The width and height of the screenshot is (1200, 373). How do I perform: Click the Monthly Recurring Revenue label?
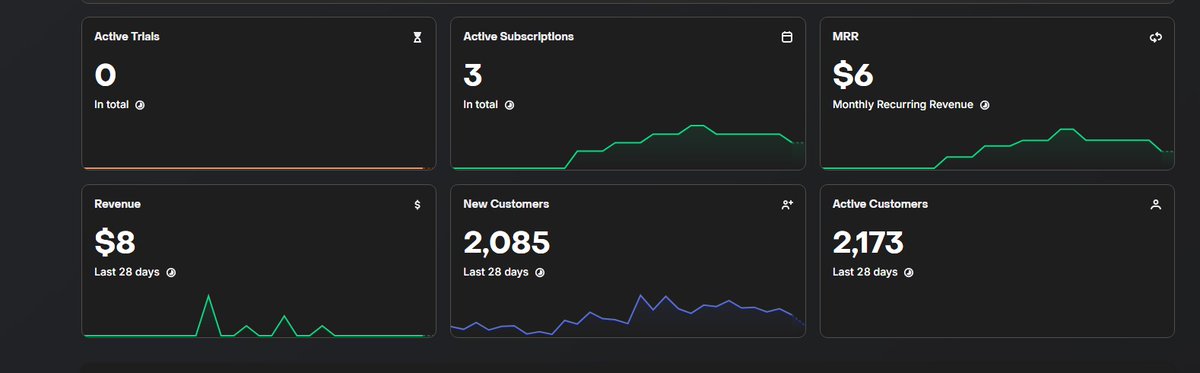coord(903,104)
